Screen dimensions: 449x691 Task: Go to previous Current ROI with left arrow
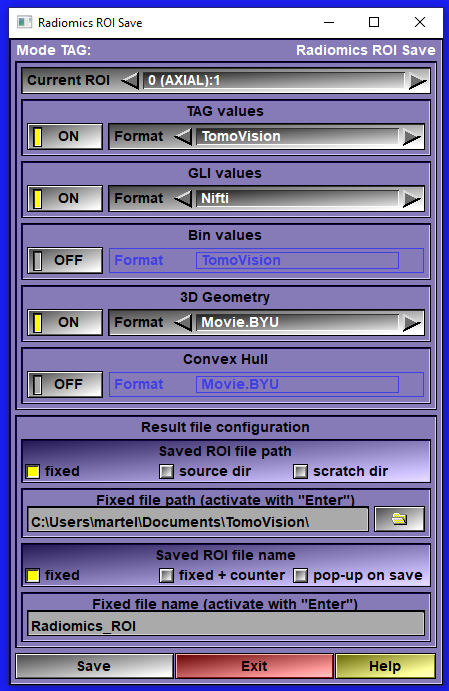pos(130,81)
